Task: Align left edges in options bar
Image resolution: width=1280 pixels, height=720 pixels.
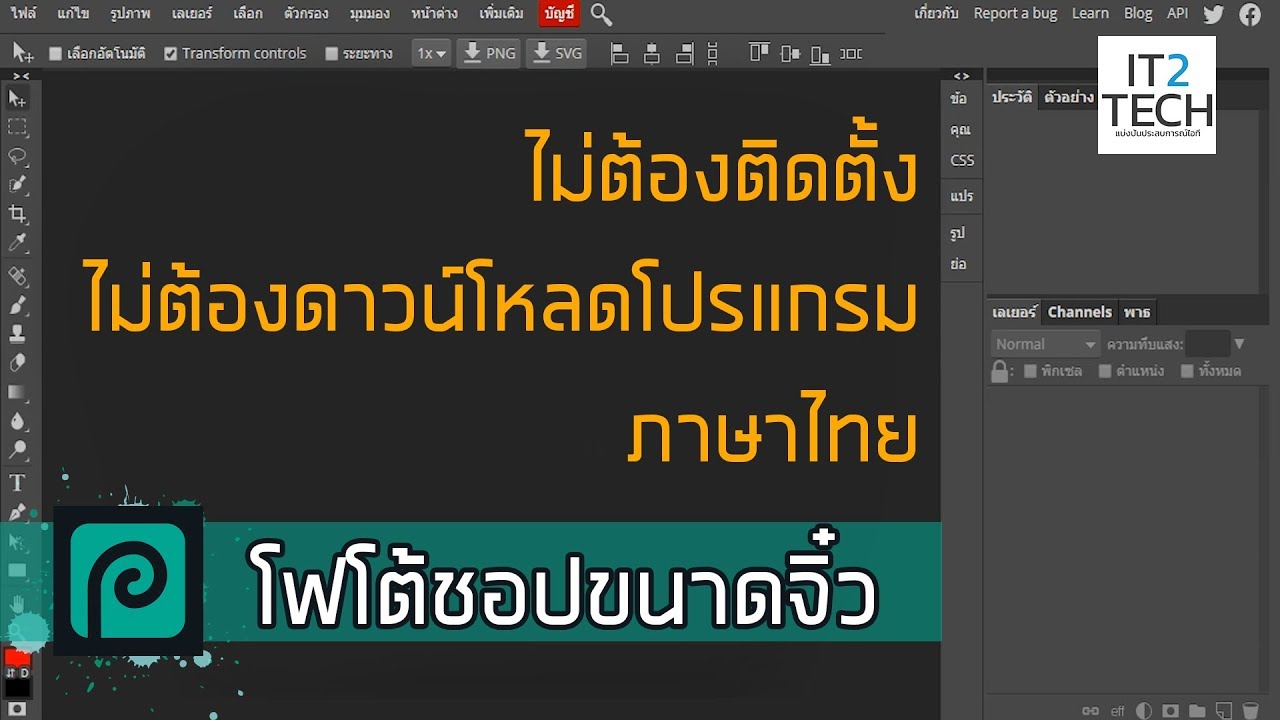Action: [x=620, y=54]
